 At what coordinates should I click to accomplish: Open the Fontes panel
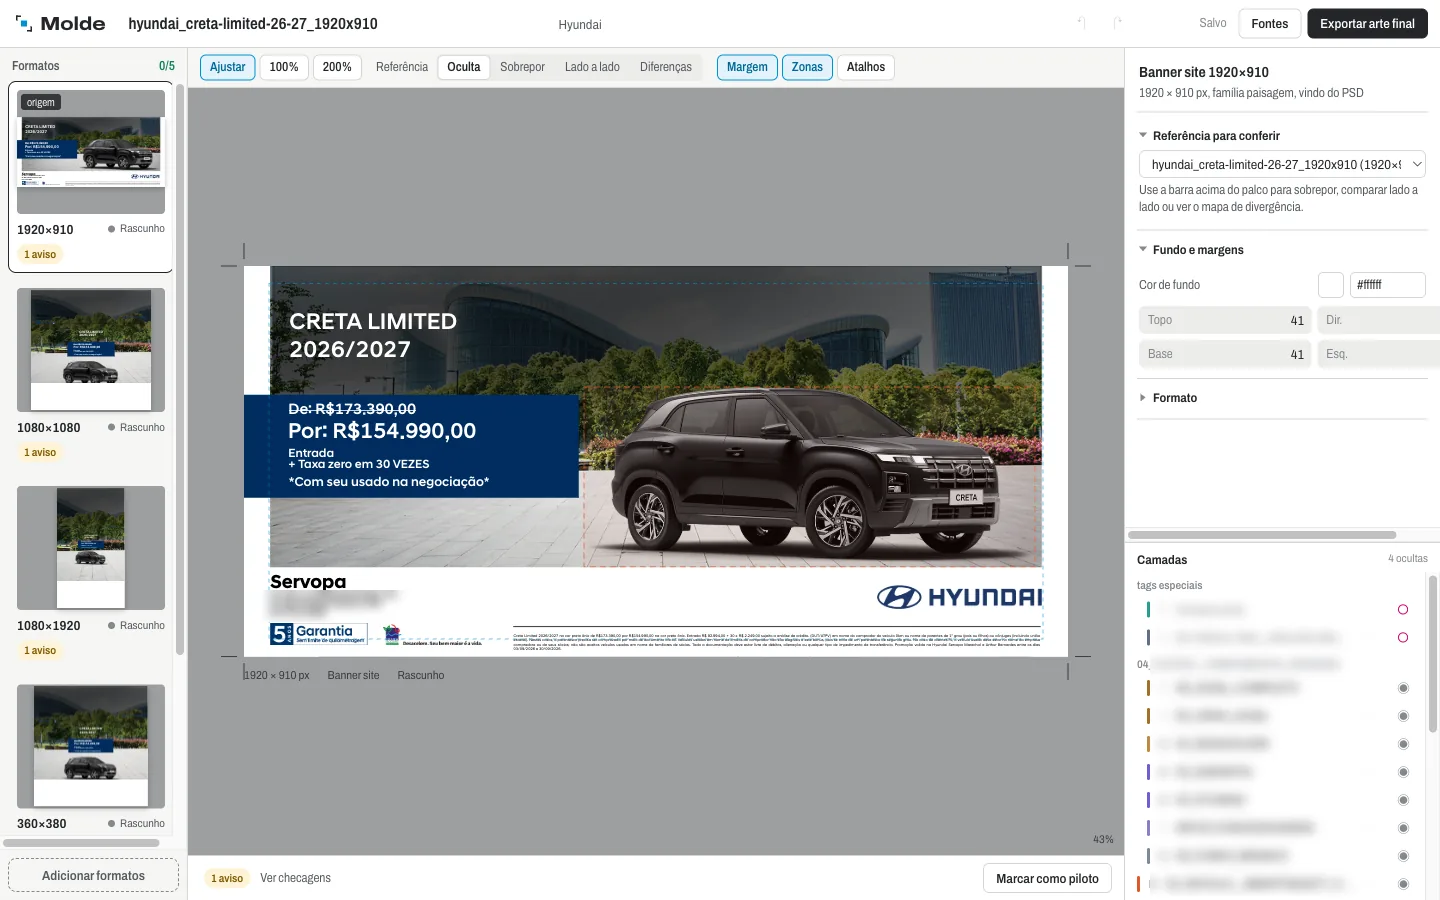pos(1270,24)
